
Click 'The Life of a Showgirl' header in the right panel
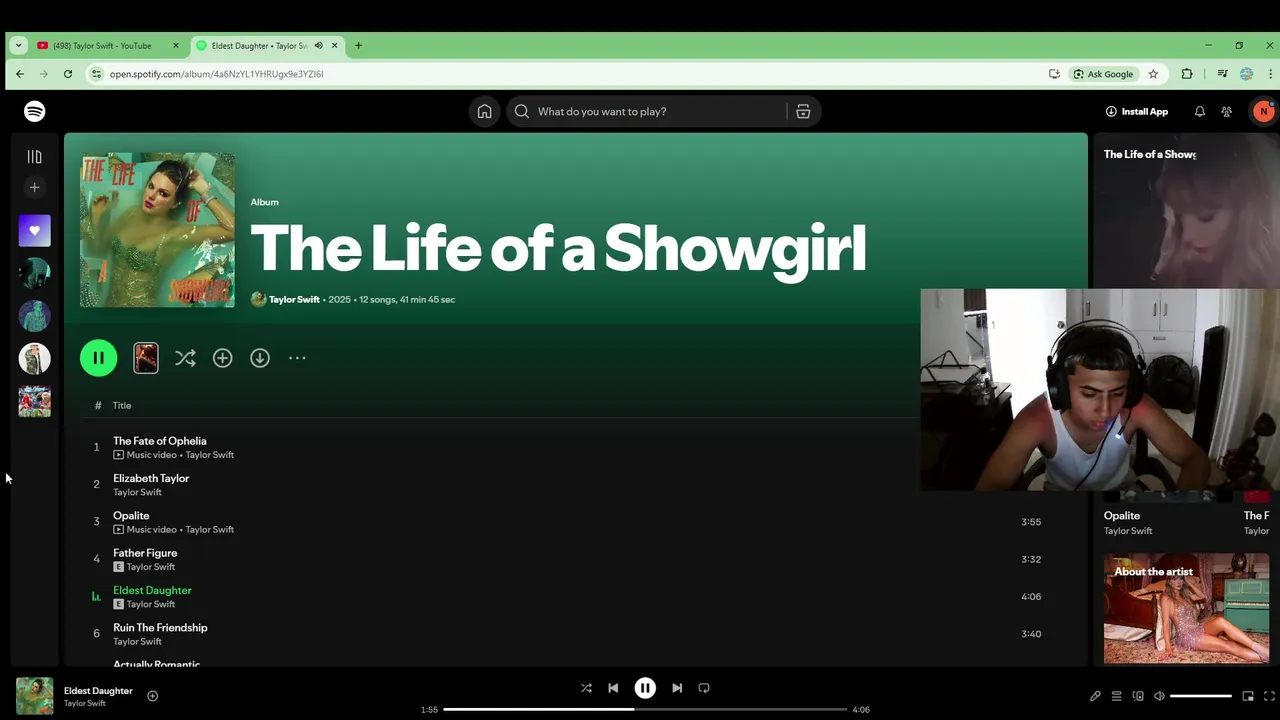tap(1150, 154)
